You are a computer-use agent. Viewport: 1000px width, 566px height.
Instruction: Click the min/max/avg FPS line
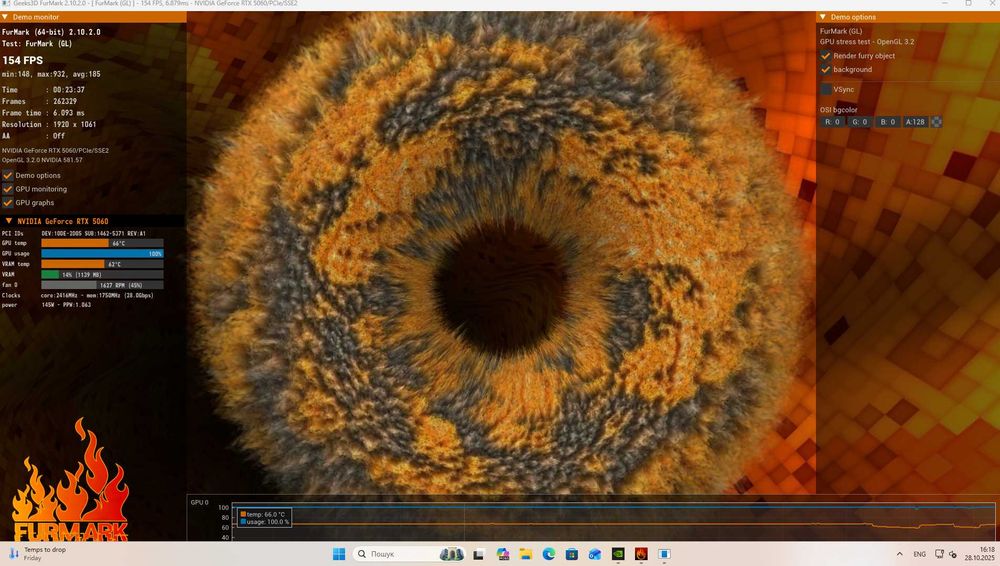pyautogui.click(x=51, y=74)
